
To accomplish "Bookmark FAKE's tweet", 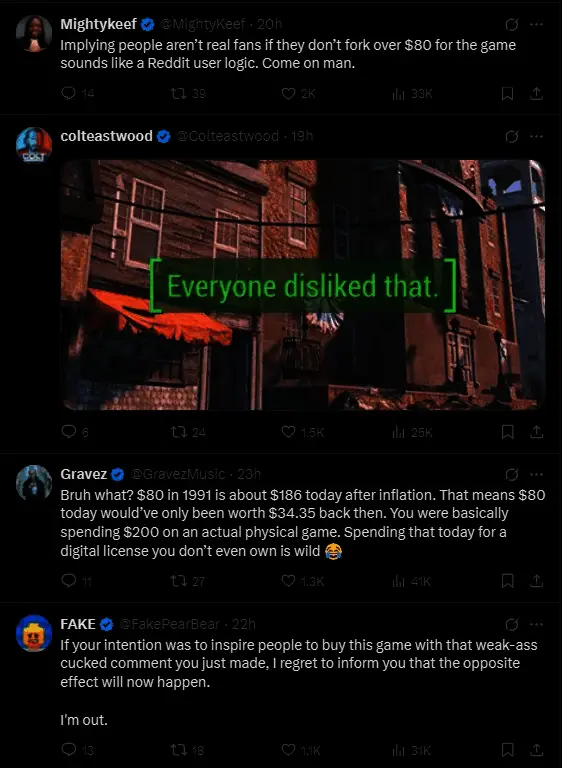I will (508, 749).
